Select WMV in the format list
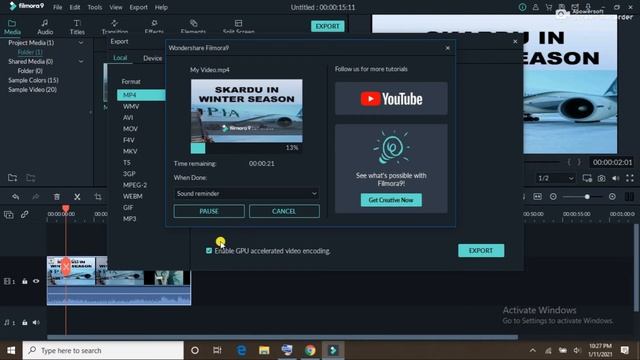Image resolution: width=640 pixels, height=360 pixels. click(131, 106)
